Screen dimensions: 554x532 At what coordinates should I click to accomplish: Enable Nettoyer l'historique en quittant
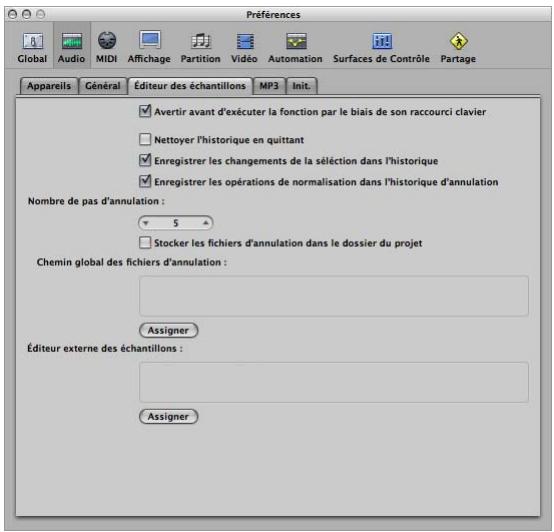(145, 140)
